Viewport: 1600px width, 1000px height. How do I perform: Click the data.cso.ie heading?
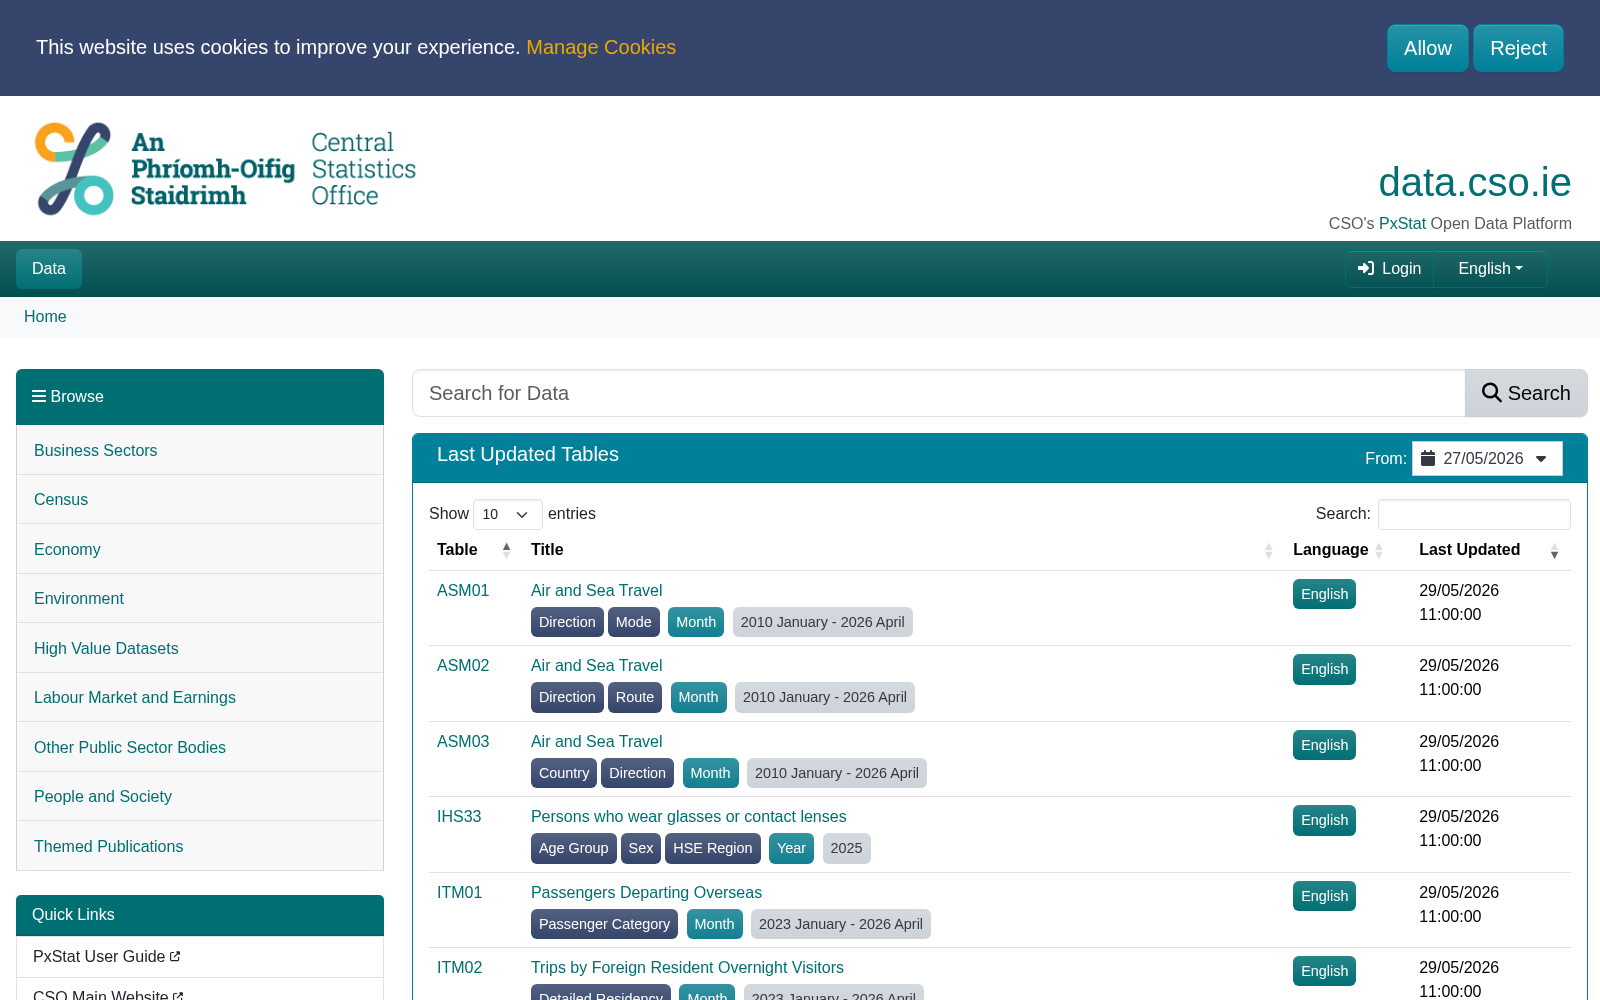tap(1474, 182)
